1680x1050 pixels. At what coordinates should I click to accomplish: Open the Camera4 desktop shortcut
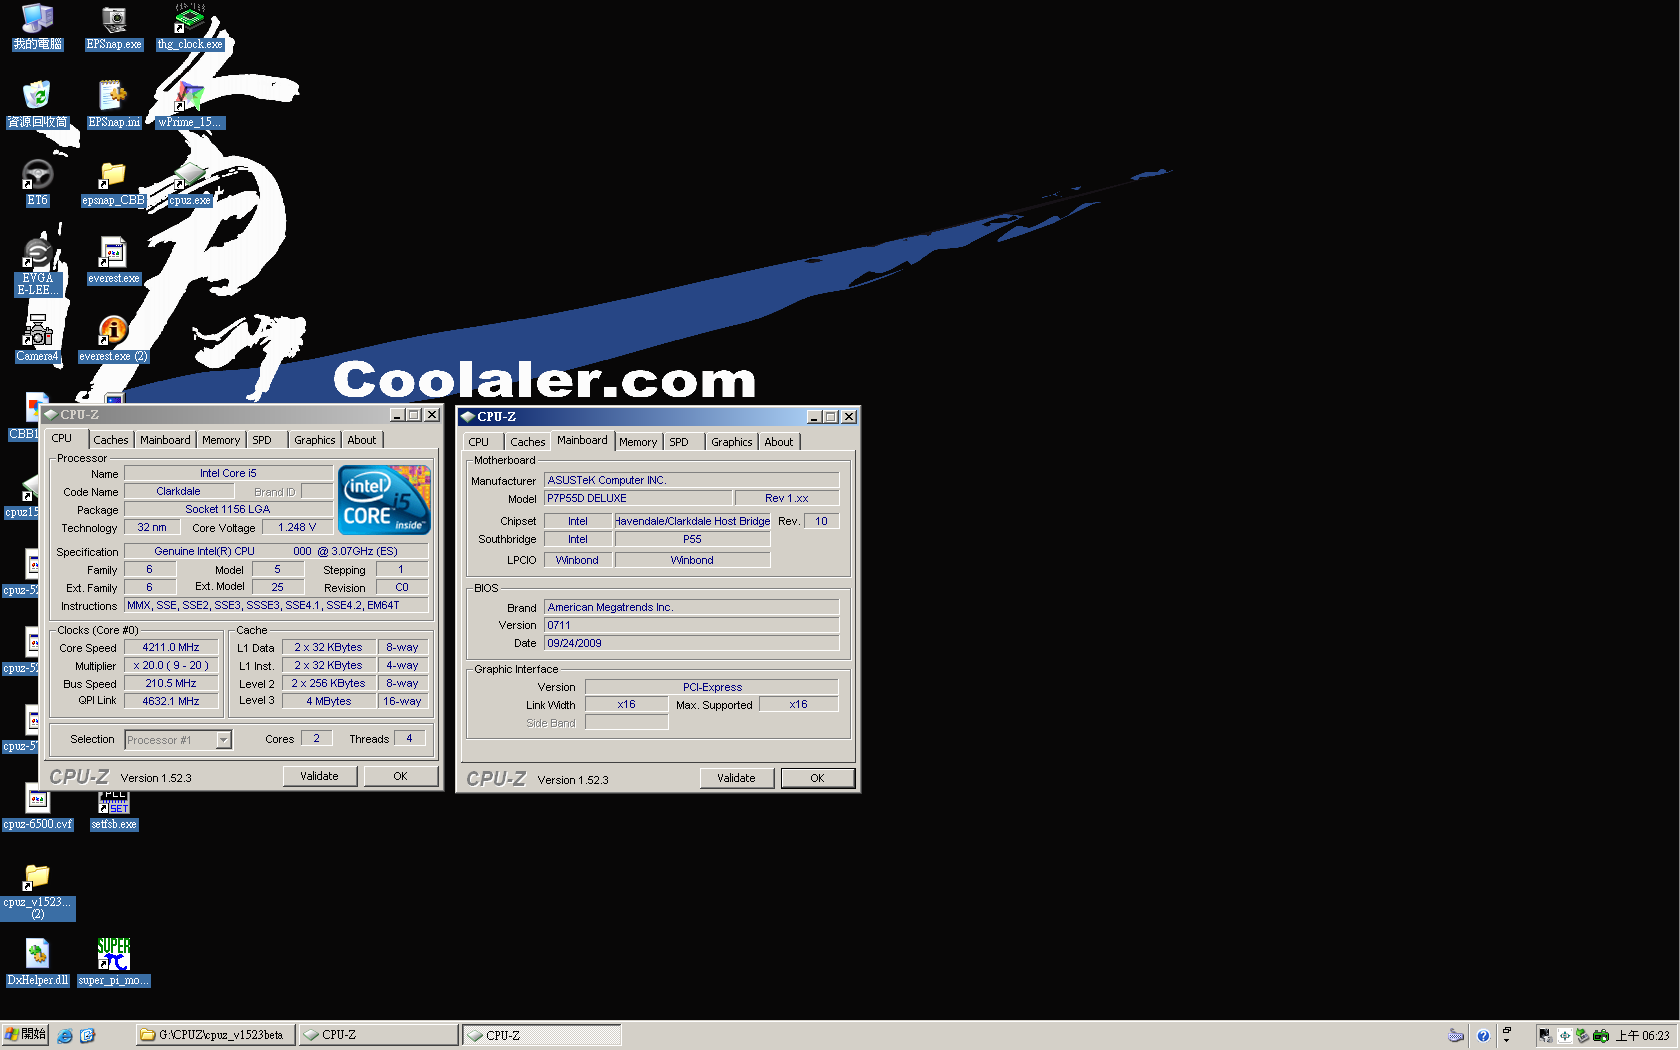coord(37,339)
